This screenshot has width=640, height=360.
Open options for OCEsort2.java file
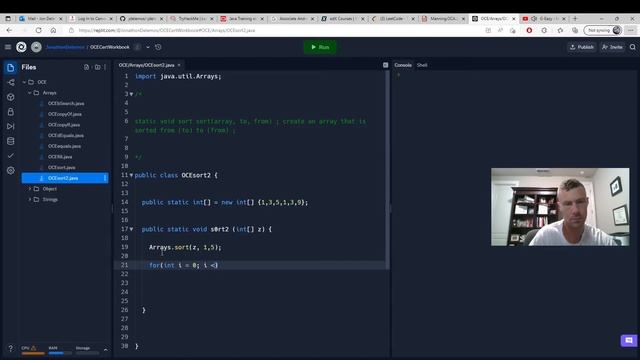[x=105, y=178]
